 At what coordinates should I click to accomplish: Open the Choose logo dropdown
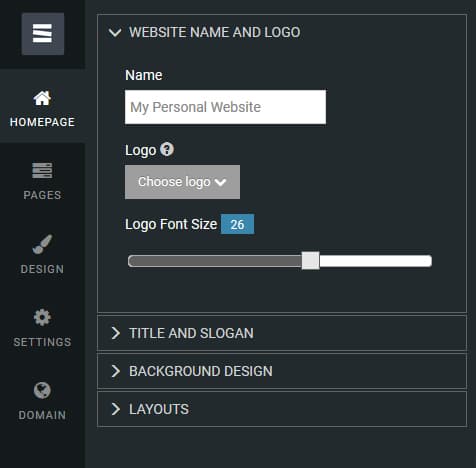click(182, 182)
